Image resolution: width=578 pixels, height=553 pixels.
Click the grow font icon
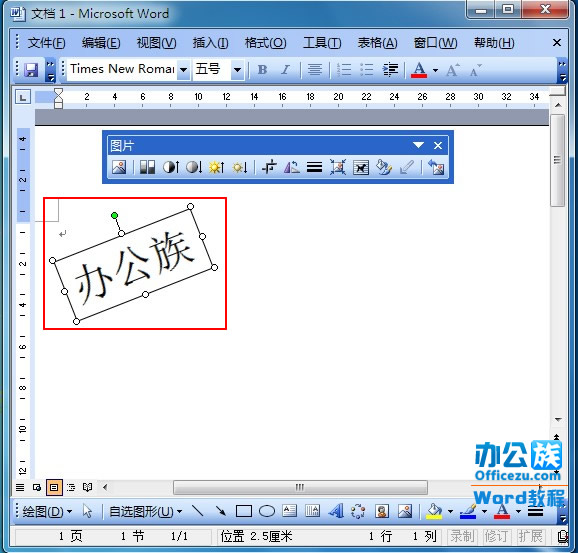tap(453, 69)
